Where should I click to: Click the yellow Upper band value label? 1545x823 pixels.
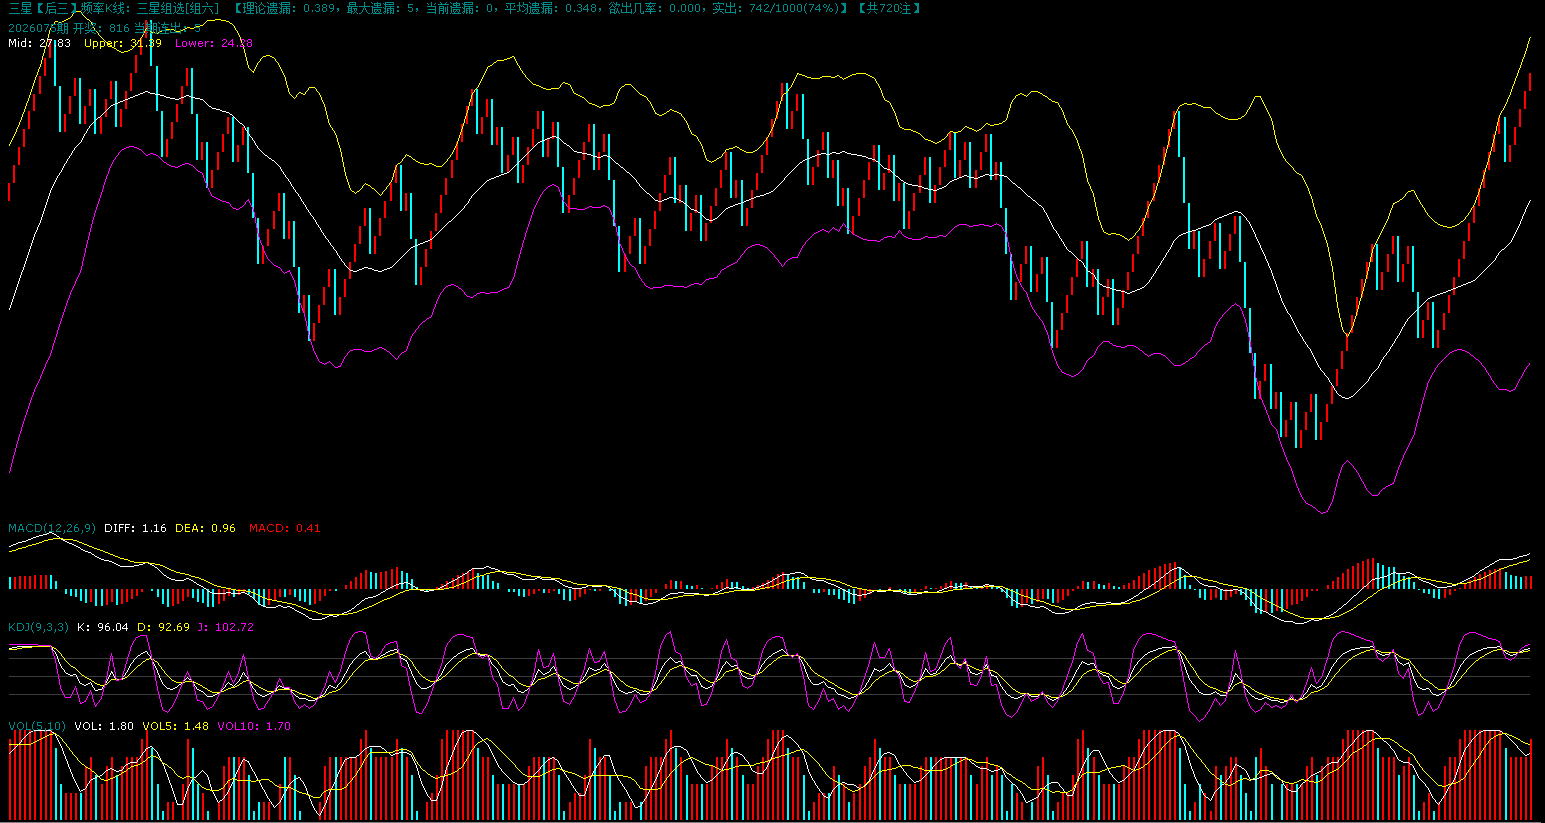pos(122,43)
